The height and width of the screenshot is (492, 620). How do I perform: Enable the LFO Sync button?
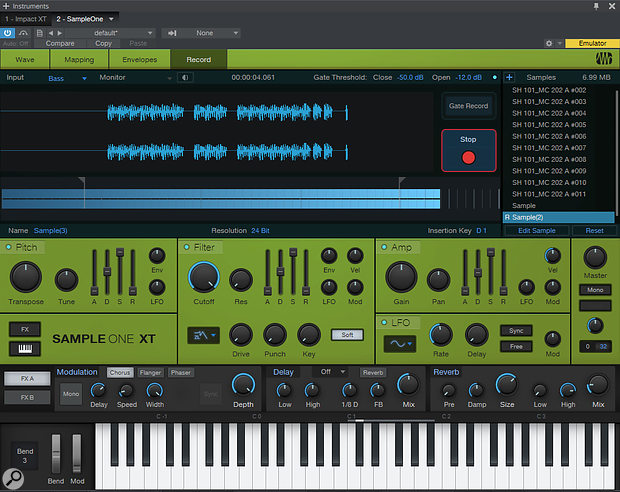[516, 331]
